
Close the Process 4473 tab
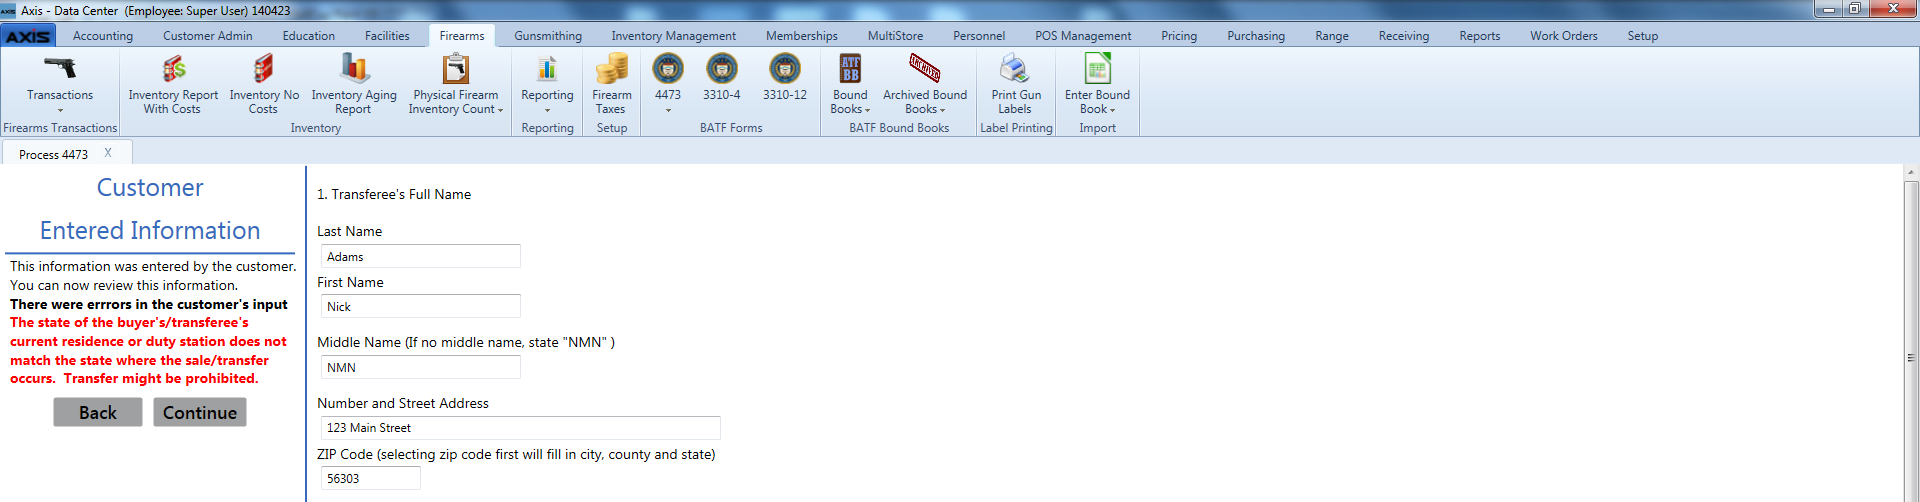pyautogui.click(x=108, y=153)
